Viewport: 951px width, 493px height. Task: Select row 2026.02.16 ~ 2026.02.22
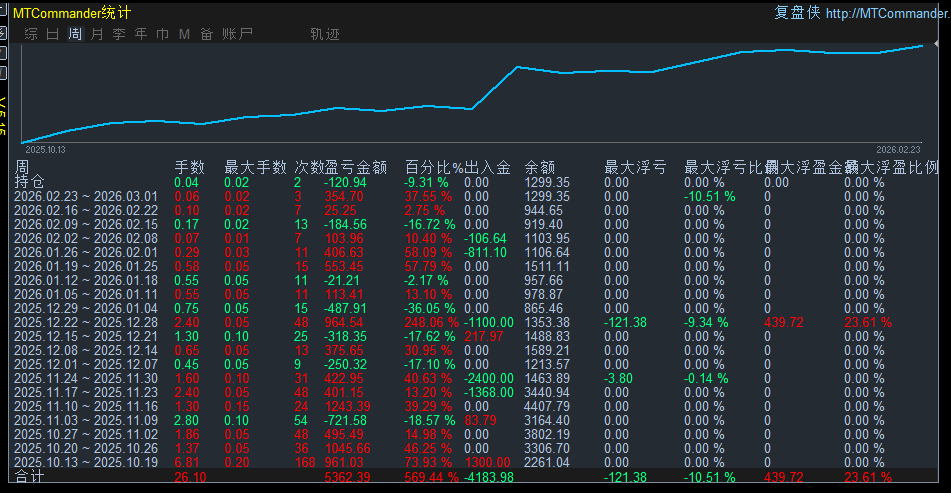tap(86, 210)
